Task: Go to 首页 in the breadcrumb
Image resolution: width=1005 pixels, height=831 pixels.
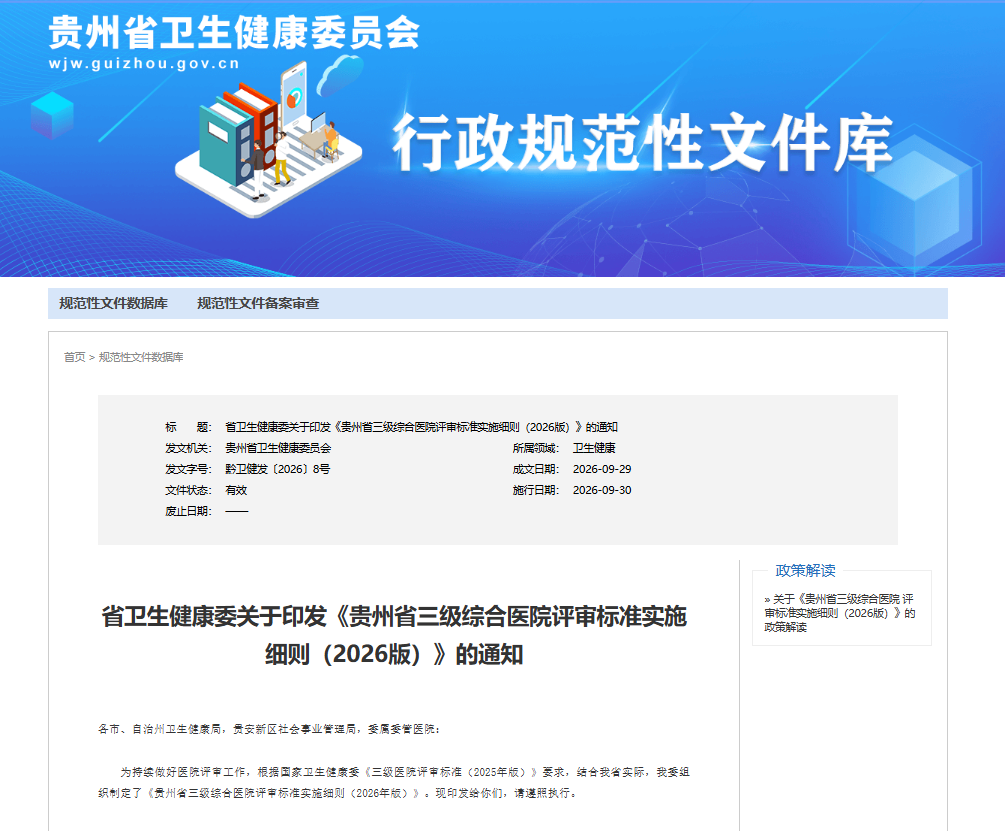Action: tap(74, 357)
